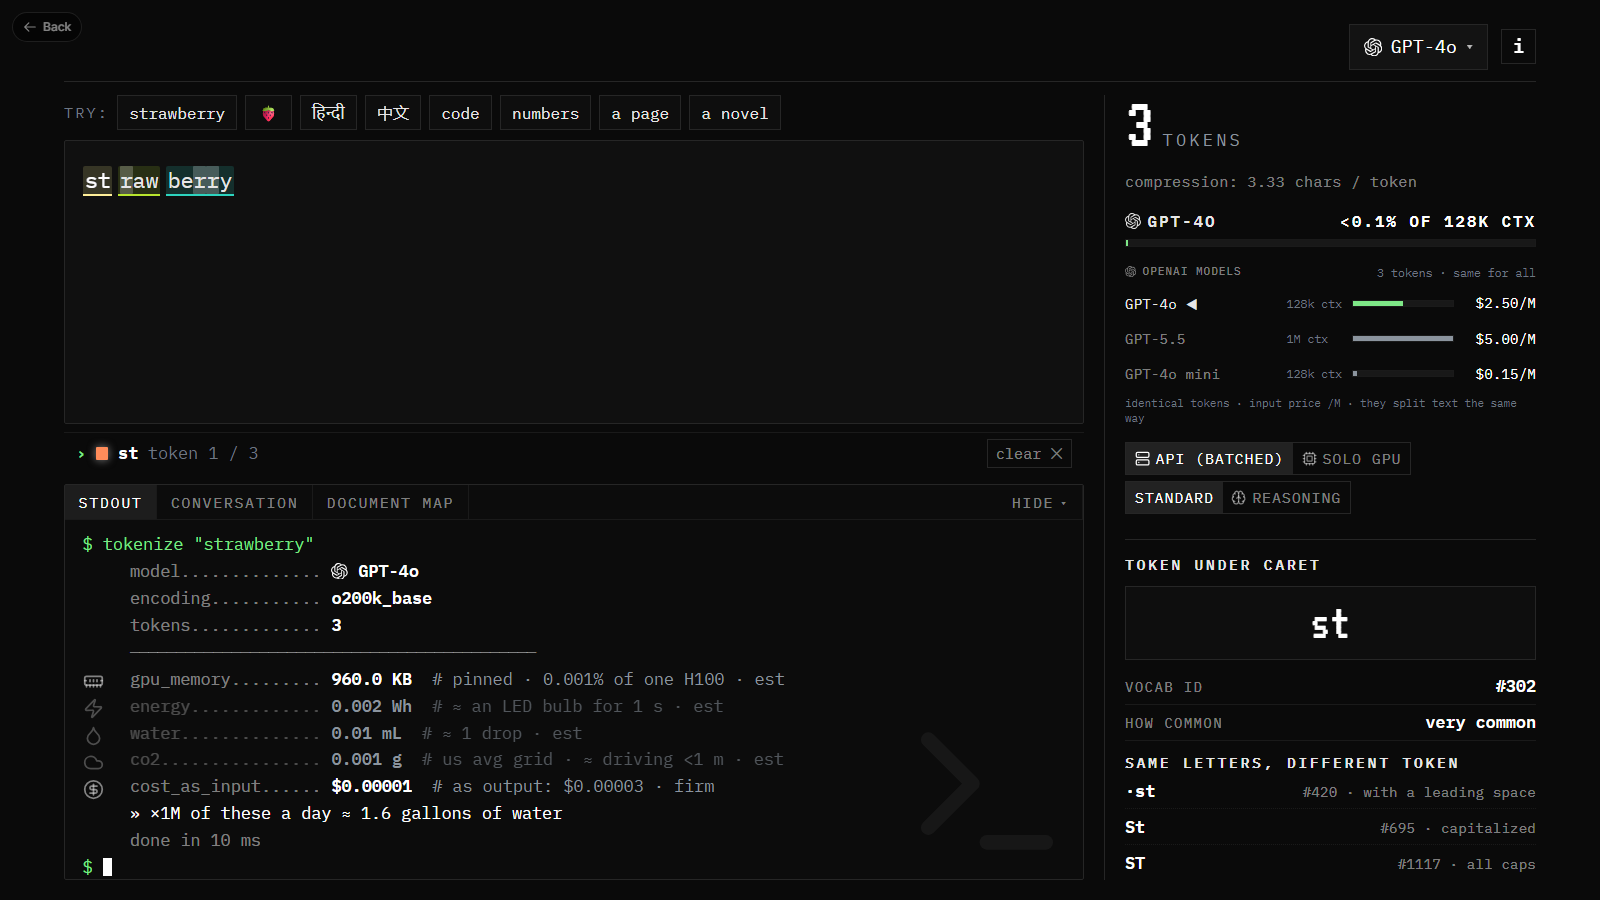
Task: Click the Back button
Action: click(x=47, y=27)
